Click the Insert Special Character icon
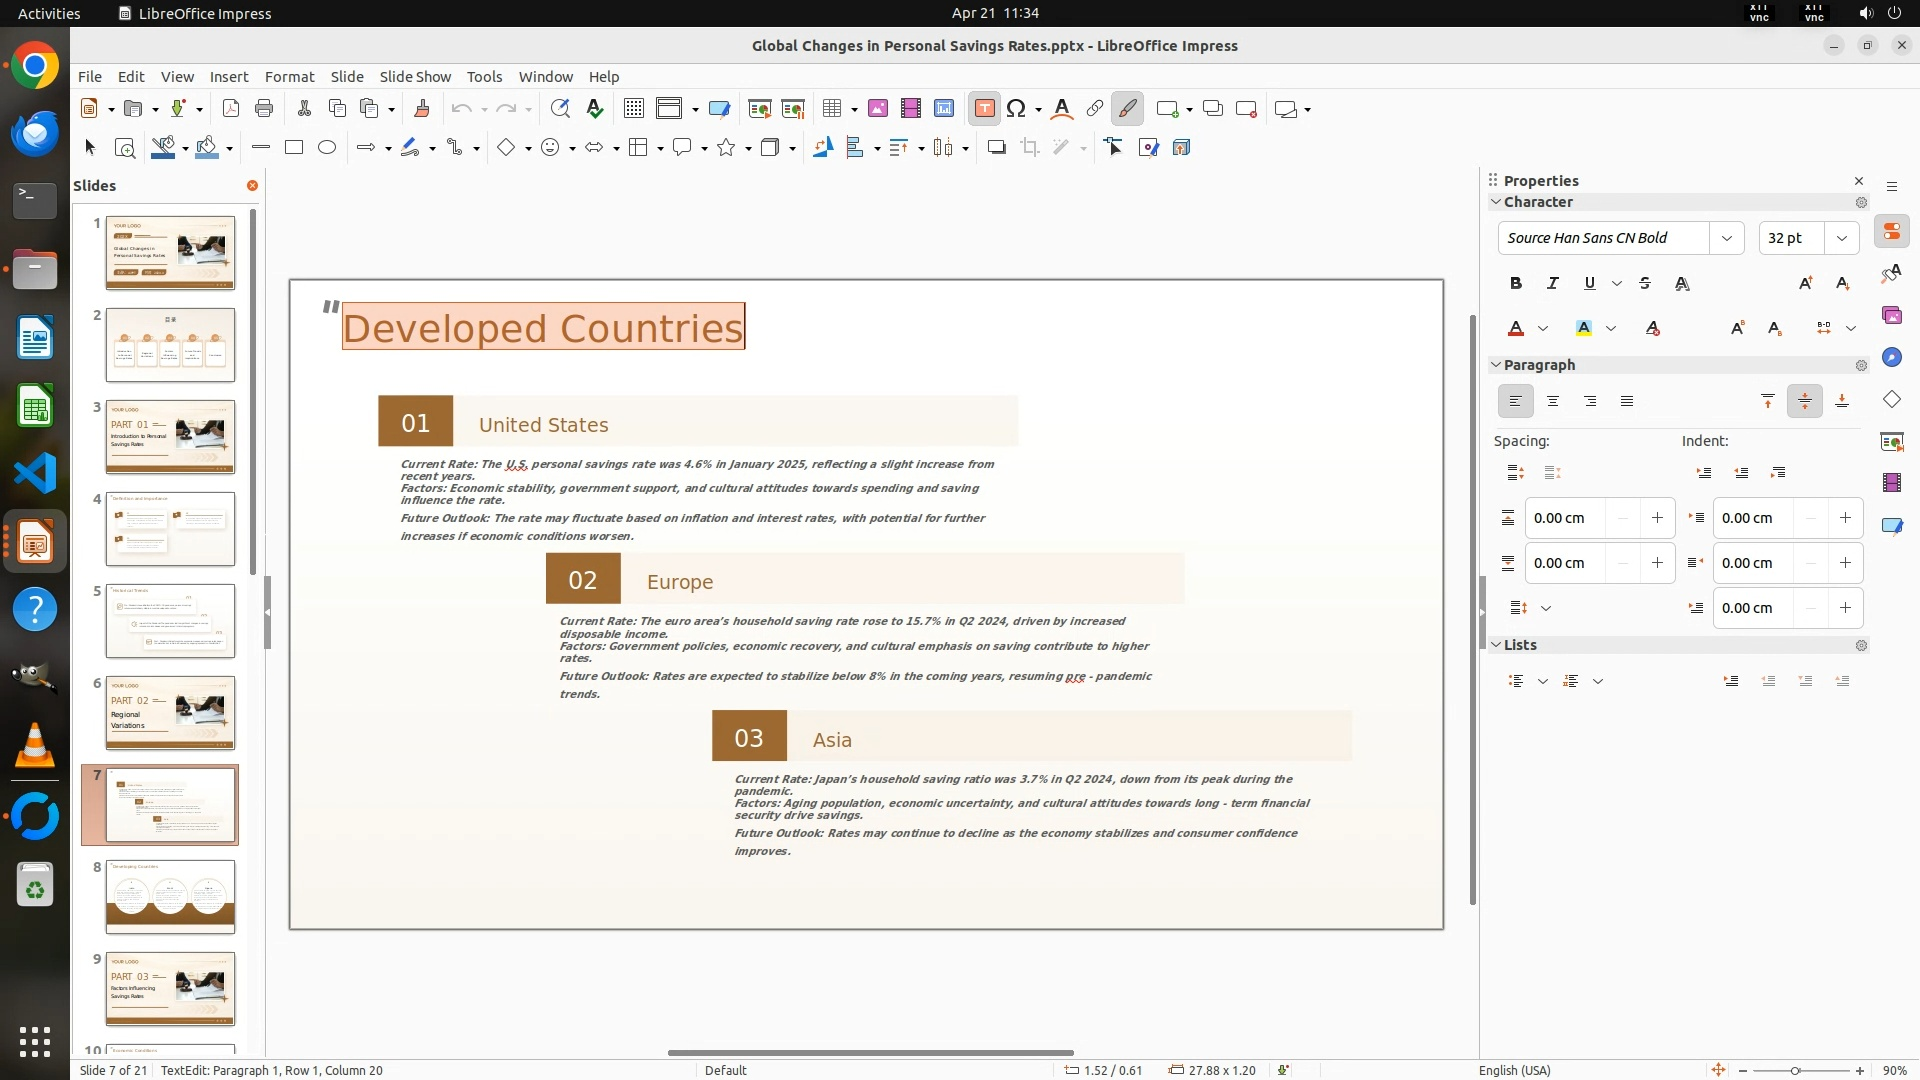 1016,109
